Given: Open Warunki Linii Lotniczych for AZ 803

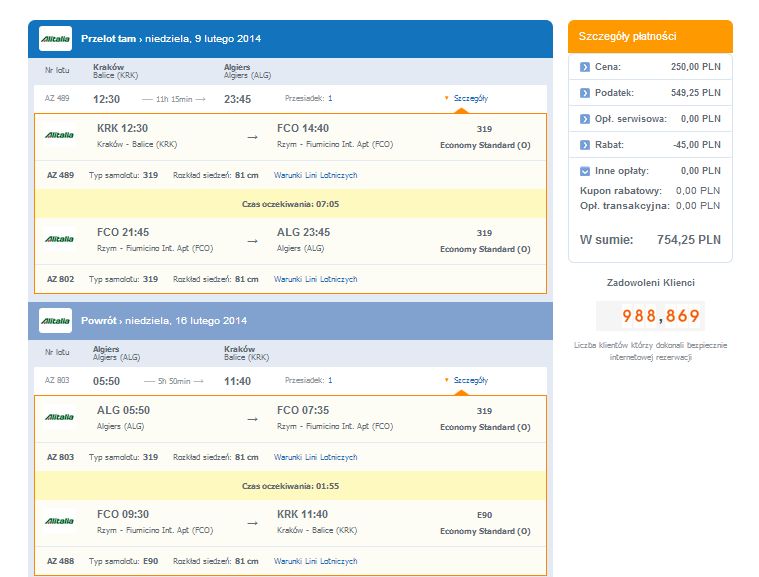Looking at the screenshot, I should 316,457.
